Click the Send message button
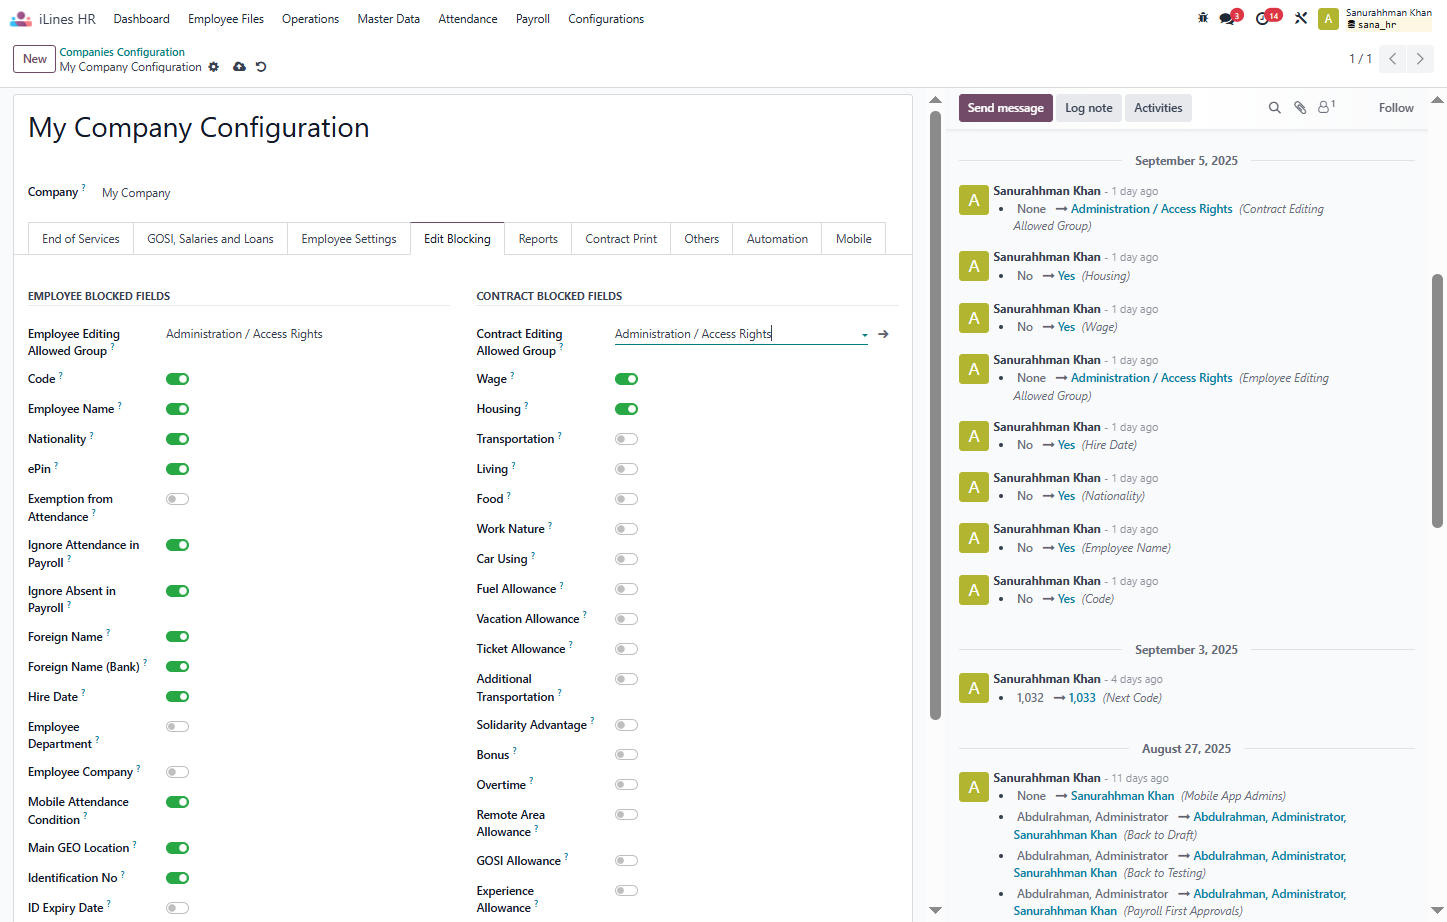 coord(1005,108)
